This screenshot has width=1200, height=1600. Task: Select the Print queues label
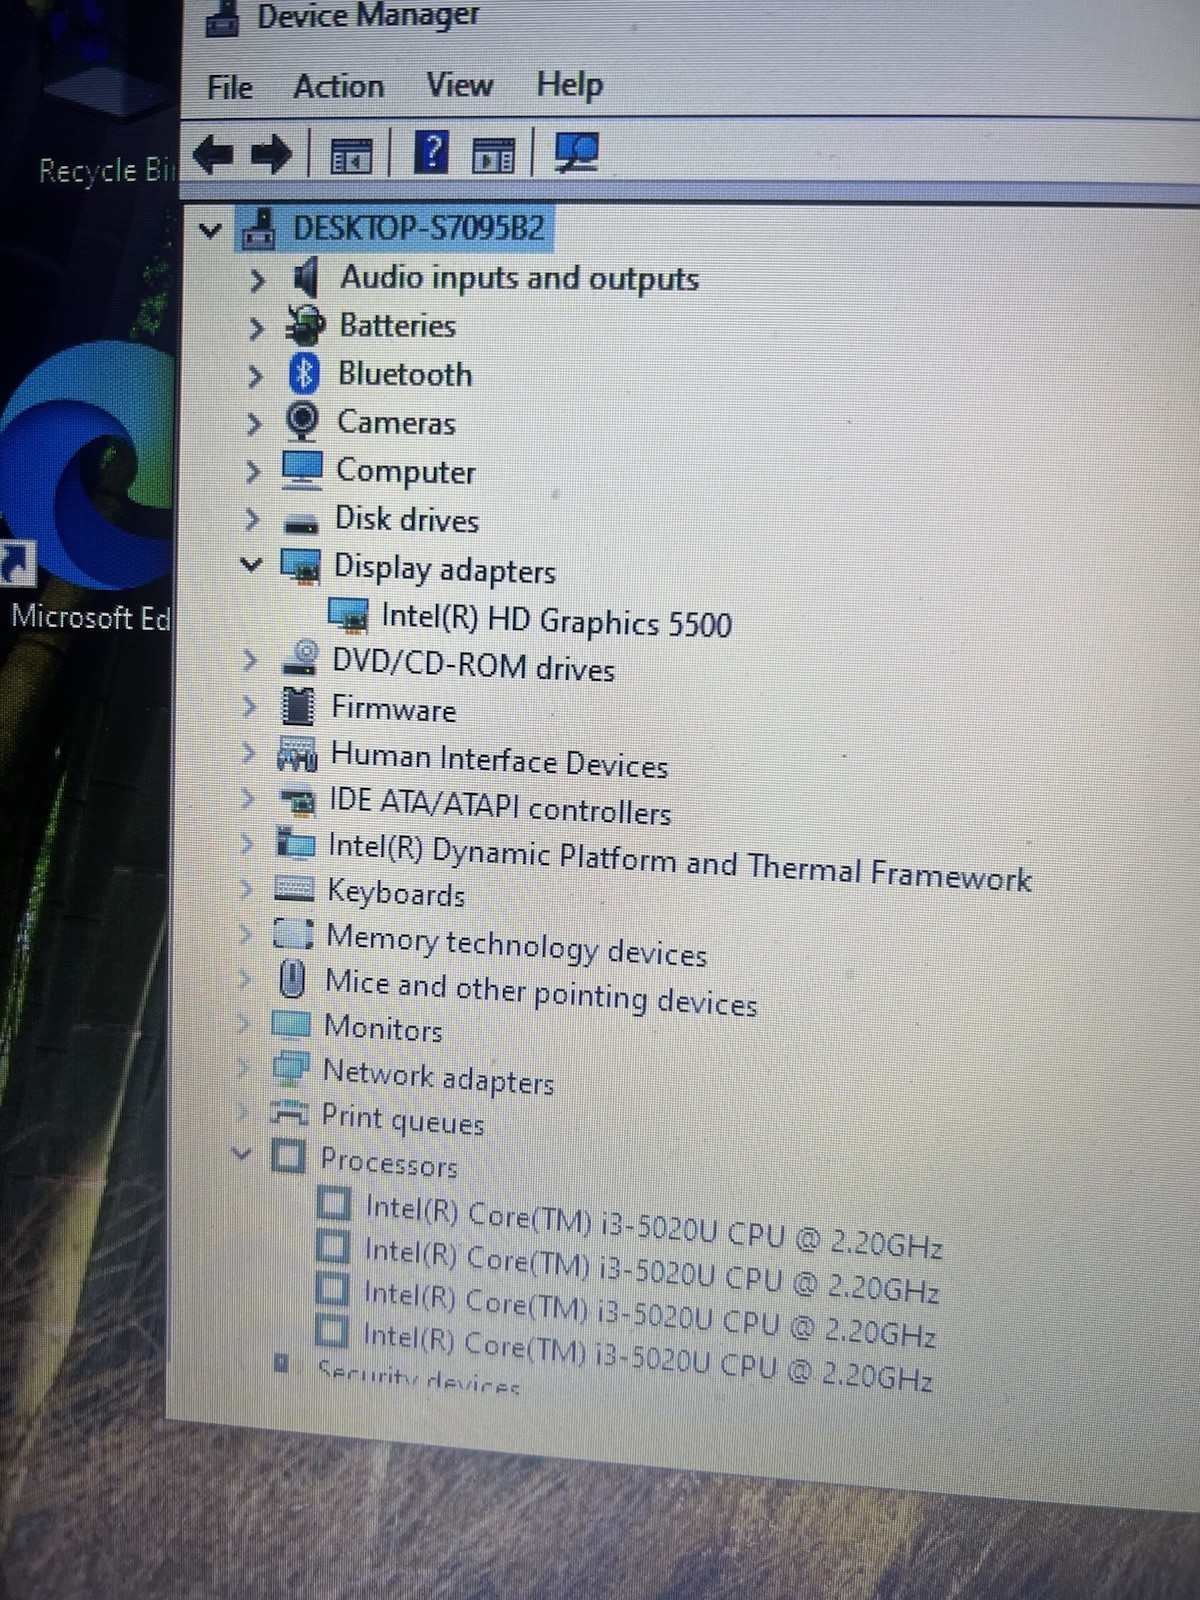pyautogui.click(x=402, y=1119)
